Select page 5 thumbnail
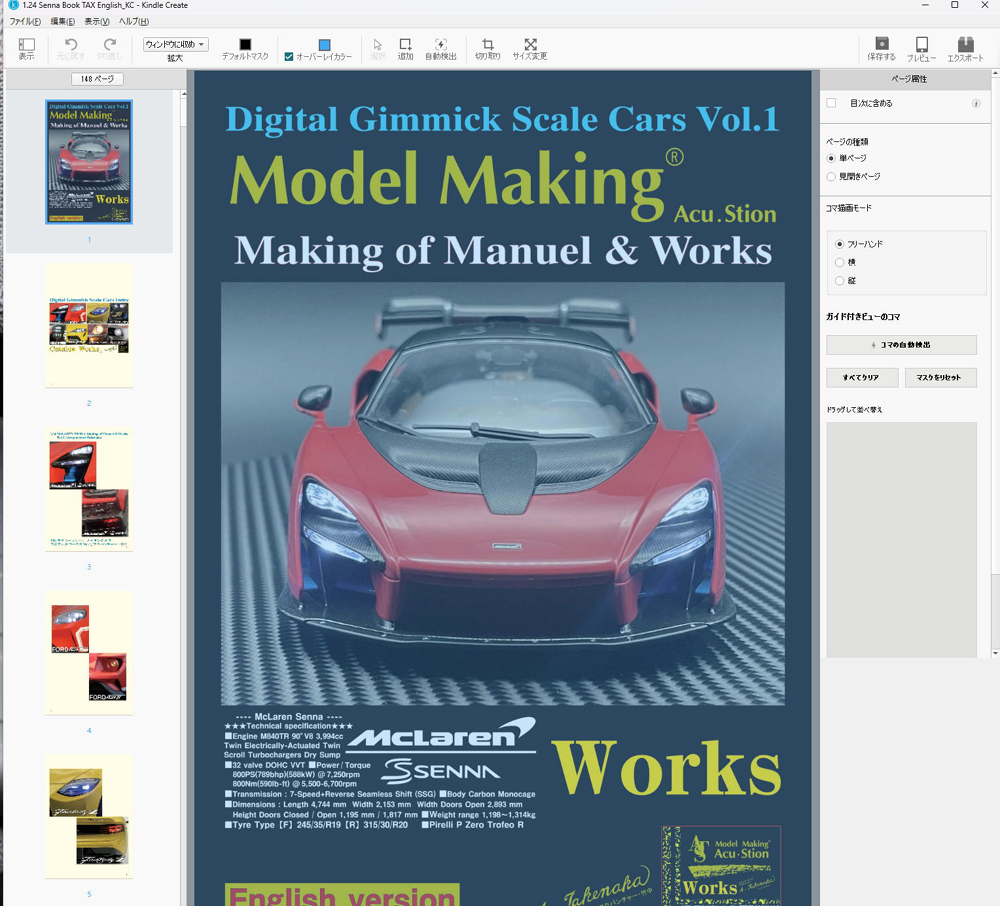The height and width of the screenshot is (906, 1000). (x=89, y=816)
